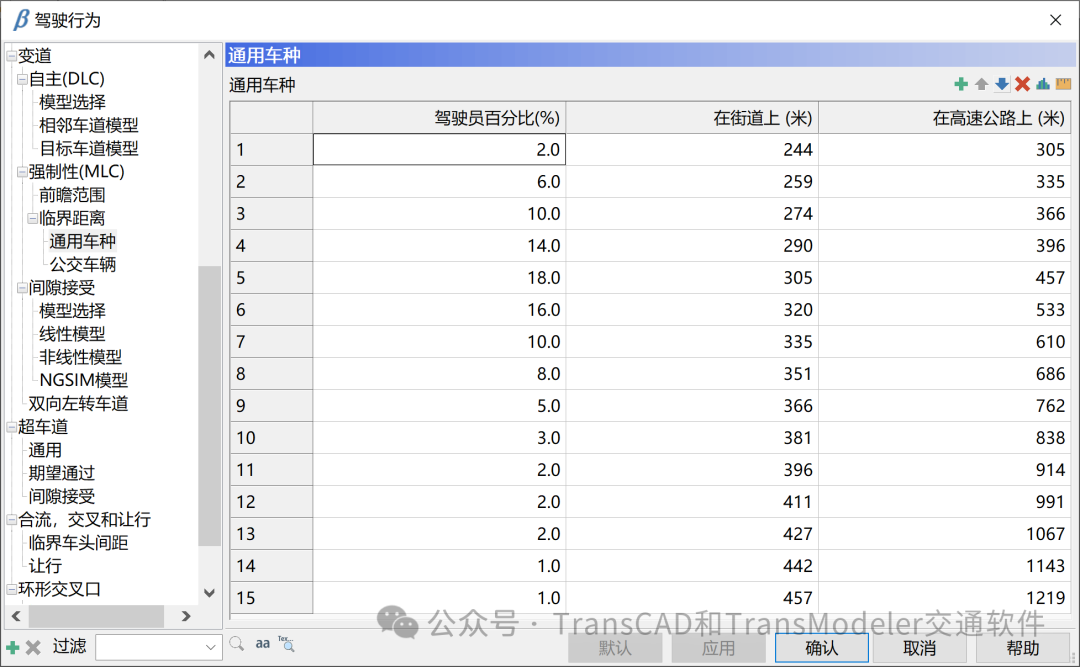Screen dimensions: 1080x667
Task: Open help via the 帮助 button
Action: coord(1021,647)
